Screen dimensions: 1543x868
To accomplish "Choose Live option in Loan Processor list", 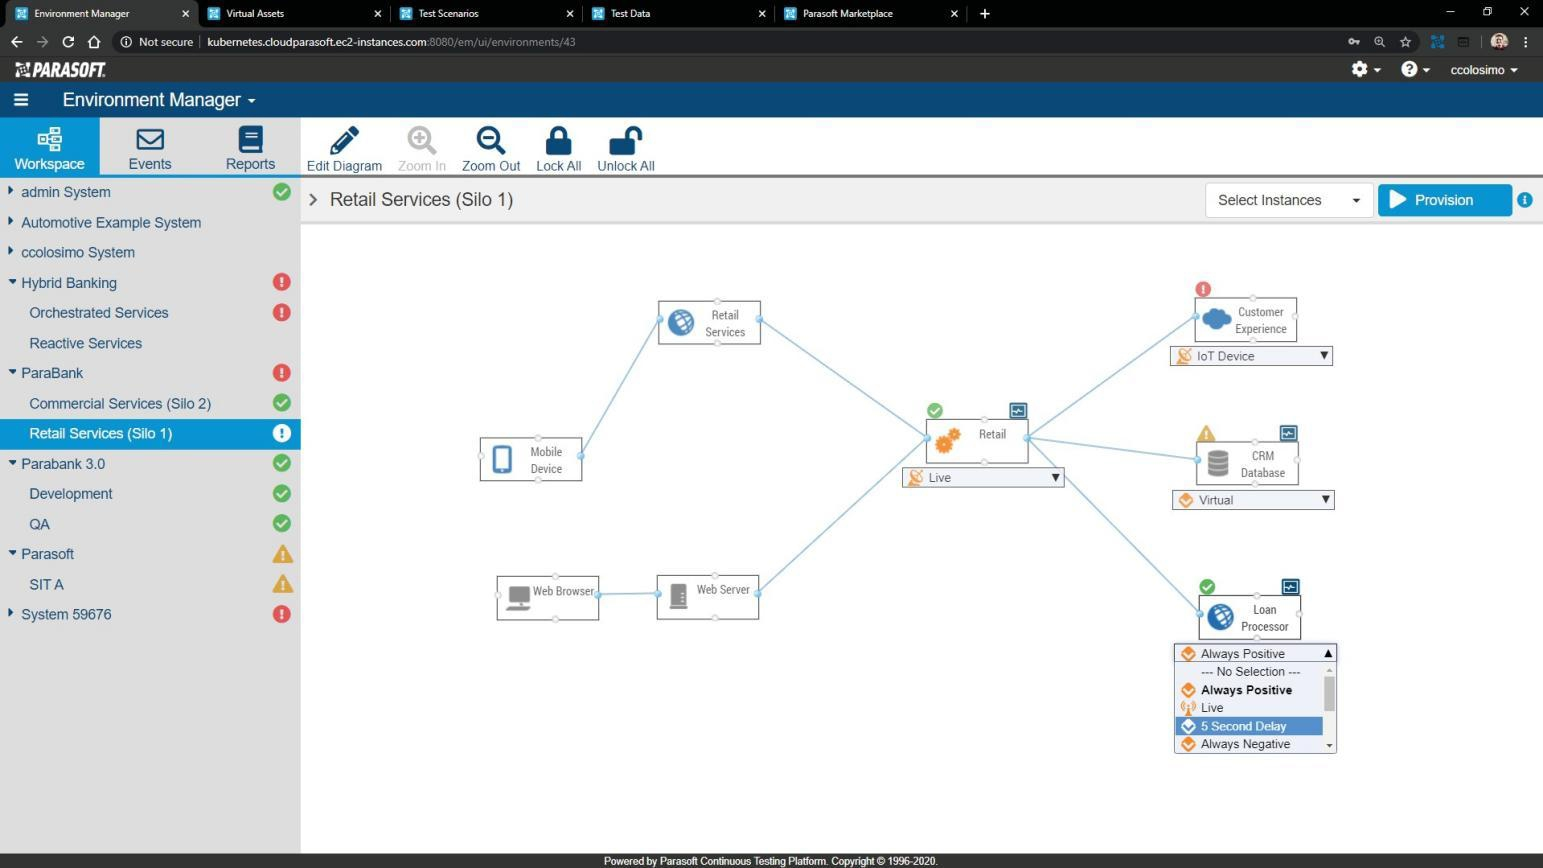I will [1249, 708].
